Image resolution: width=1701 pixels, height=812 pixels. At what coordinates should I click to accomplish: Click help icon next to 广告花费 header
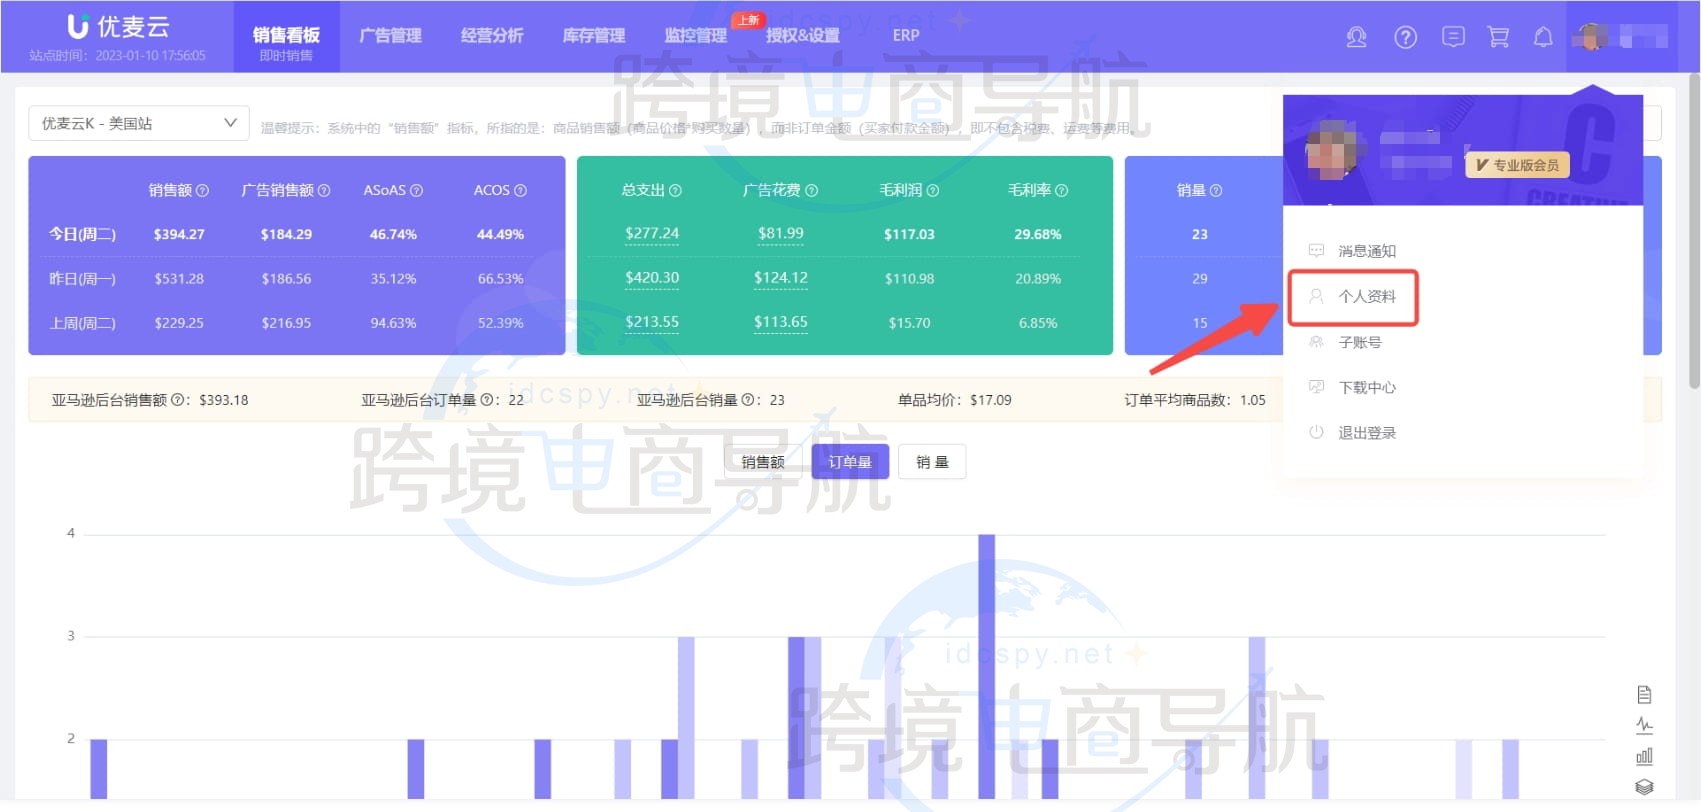click(x=812, y=190)
